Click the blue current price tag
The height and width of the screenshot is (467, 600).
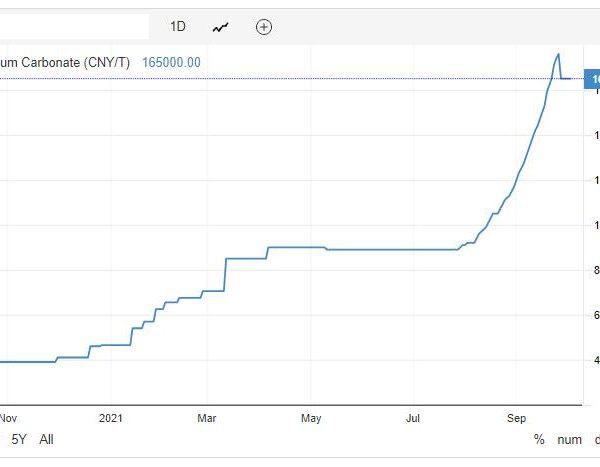click(591, 78)
